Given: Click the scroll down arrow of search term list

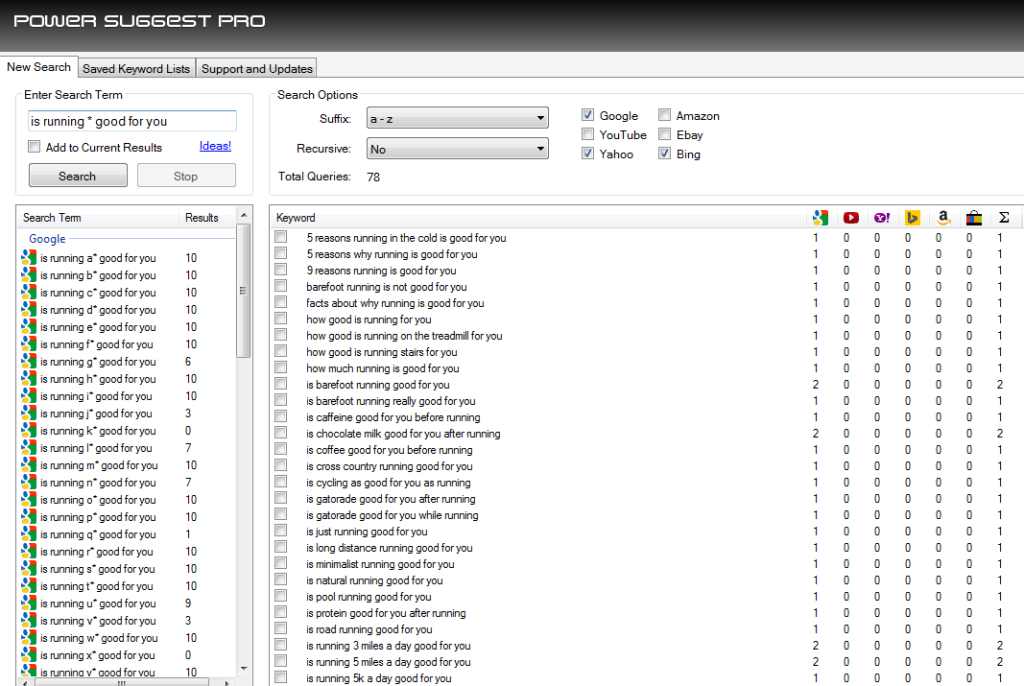Looking at the screenshot, I should [244, 668].
